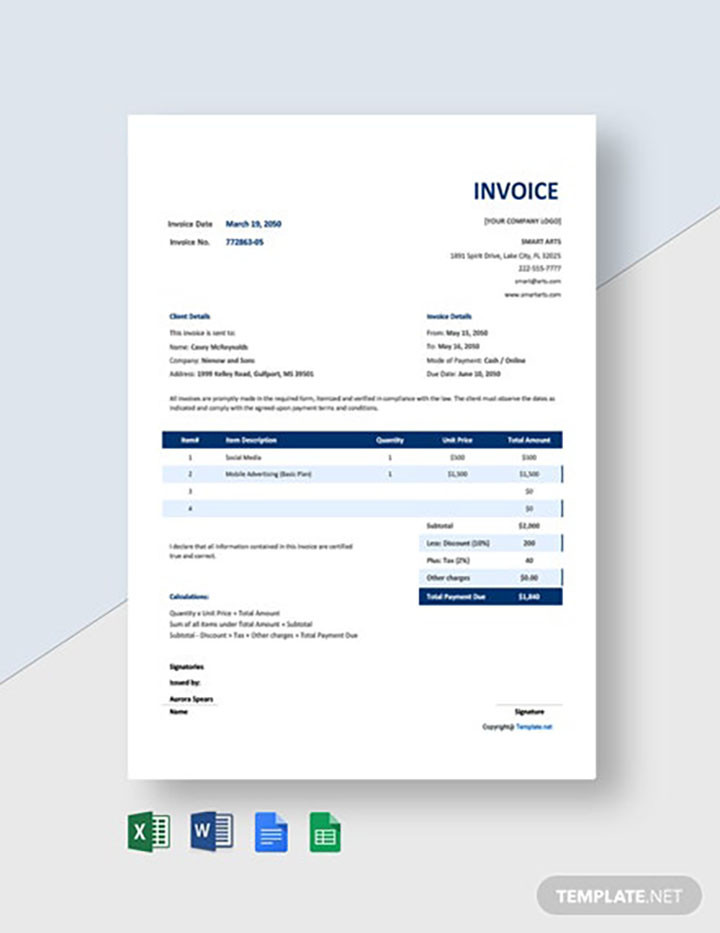This screenshot has height=933, width=720.
Task: Click the Total Payment Due row
Action: (488, 596)
